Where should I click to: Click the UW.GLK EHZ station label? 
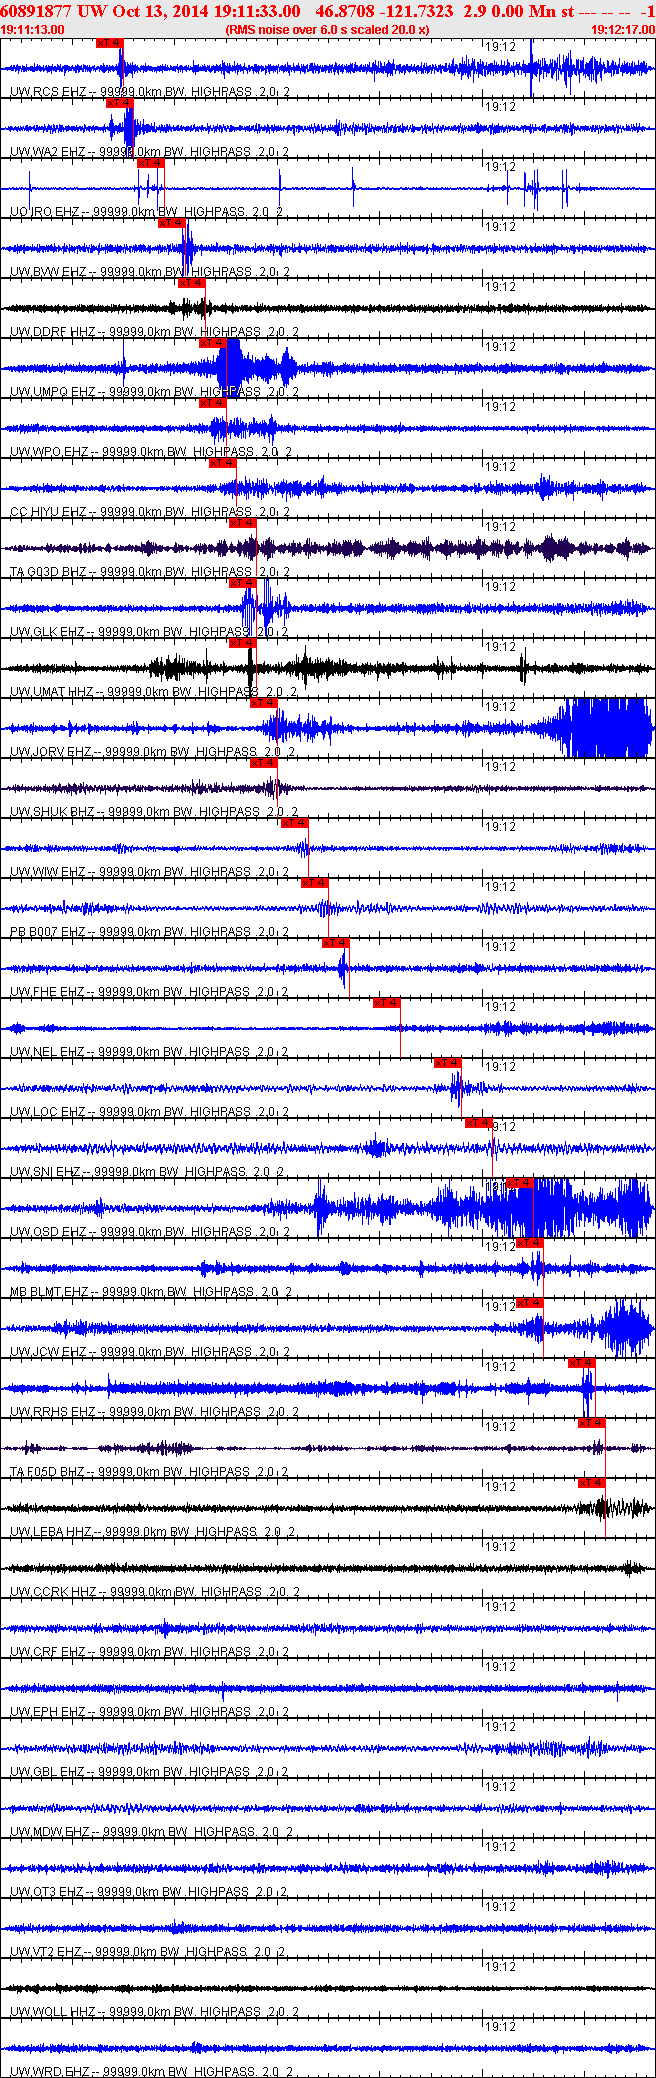[x=48, y=632]
